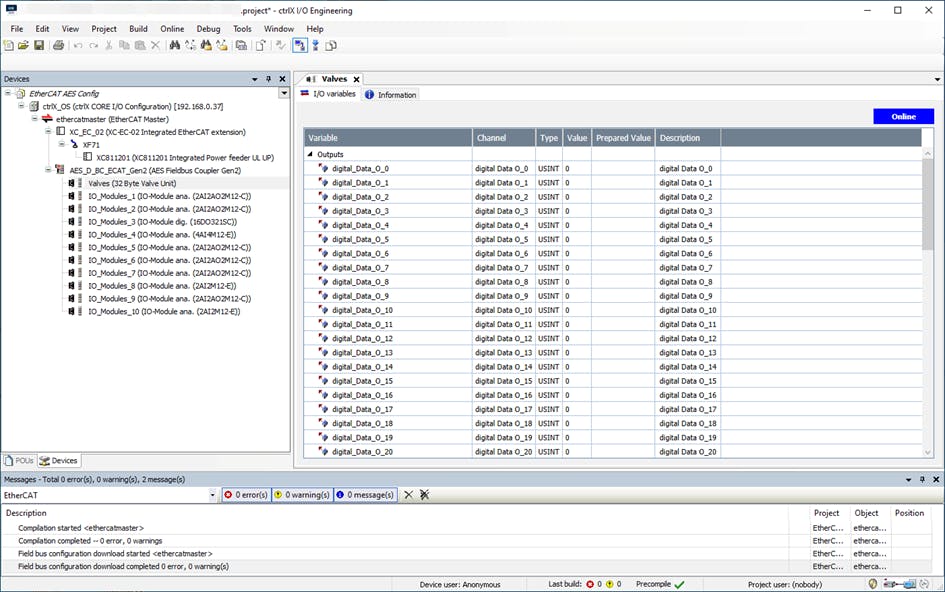
Task: Click the highlighted Login toolbar icon
Action: [300, 45]
